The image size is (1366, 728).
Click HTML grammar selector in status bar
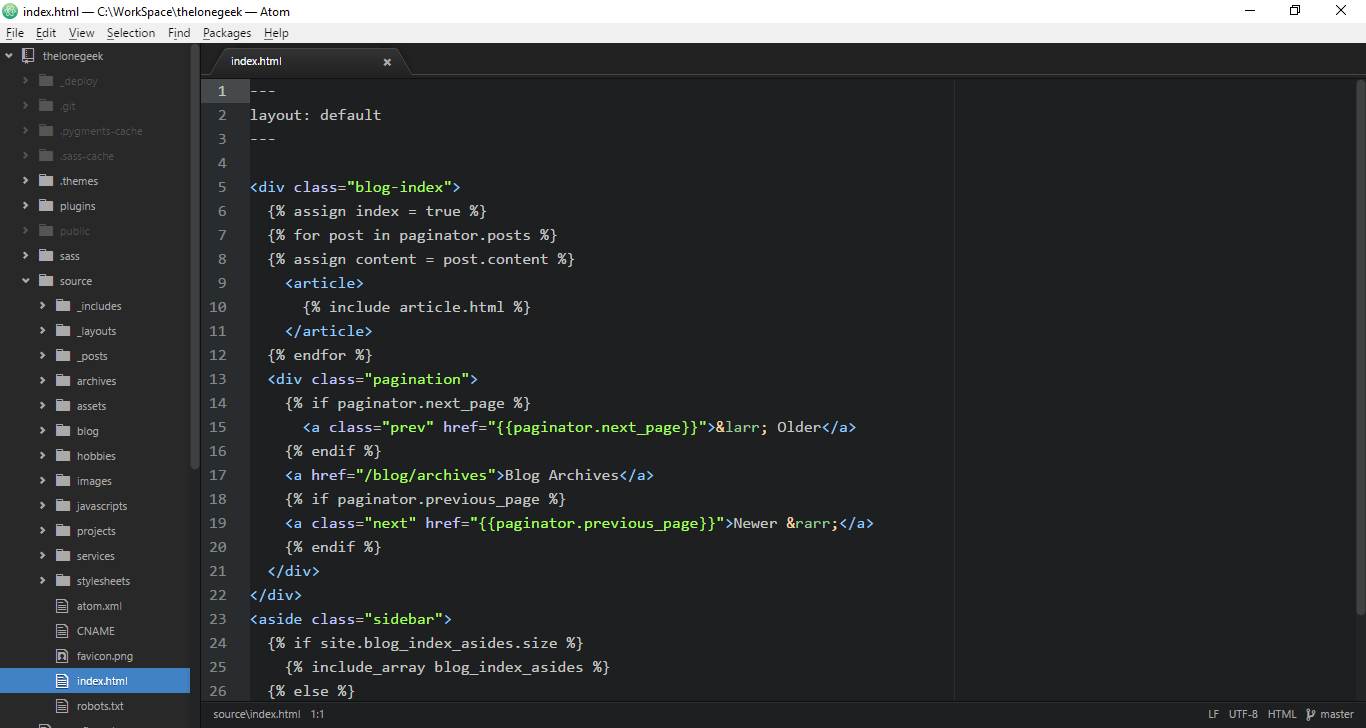click(1282, 713)
